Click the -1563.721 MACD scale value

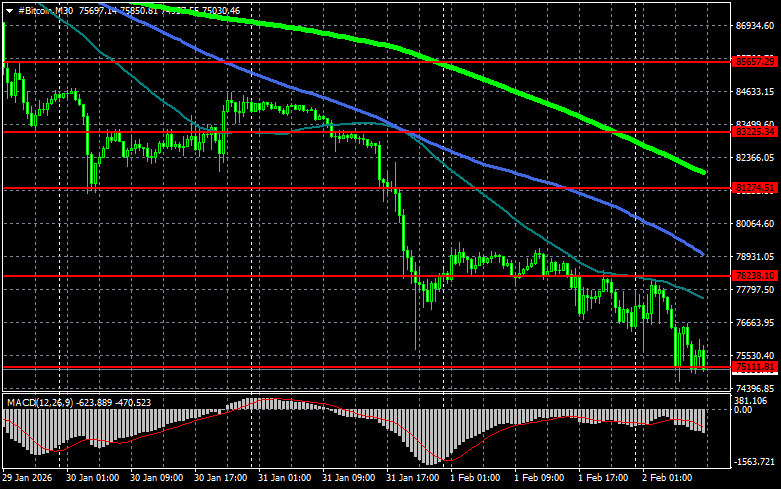coord(755,461)
